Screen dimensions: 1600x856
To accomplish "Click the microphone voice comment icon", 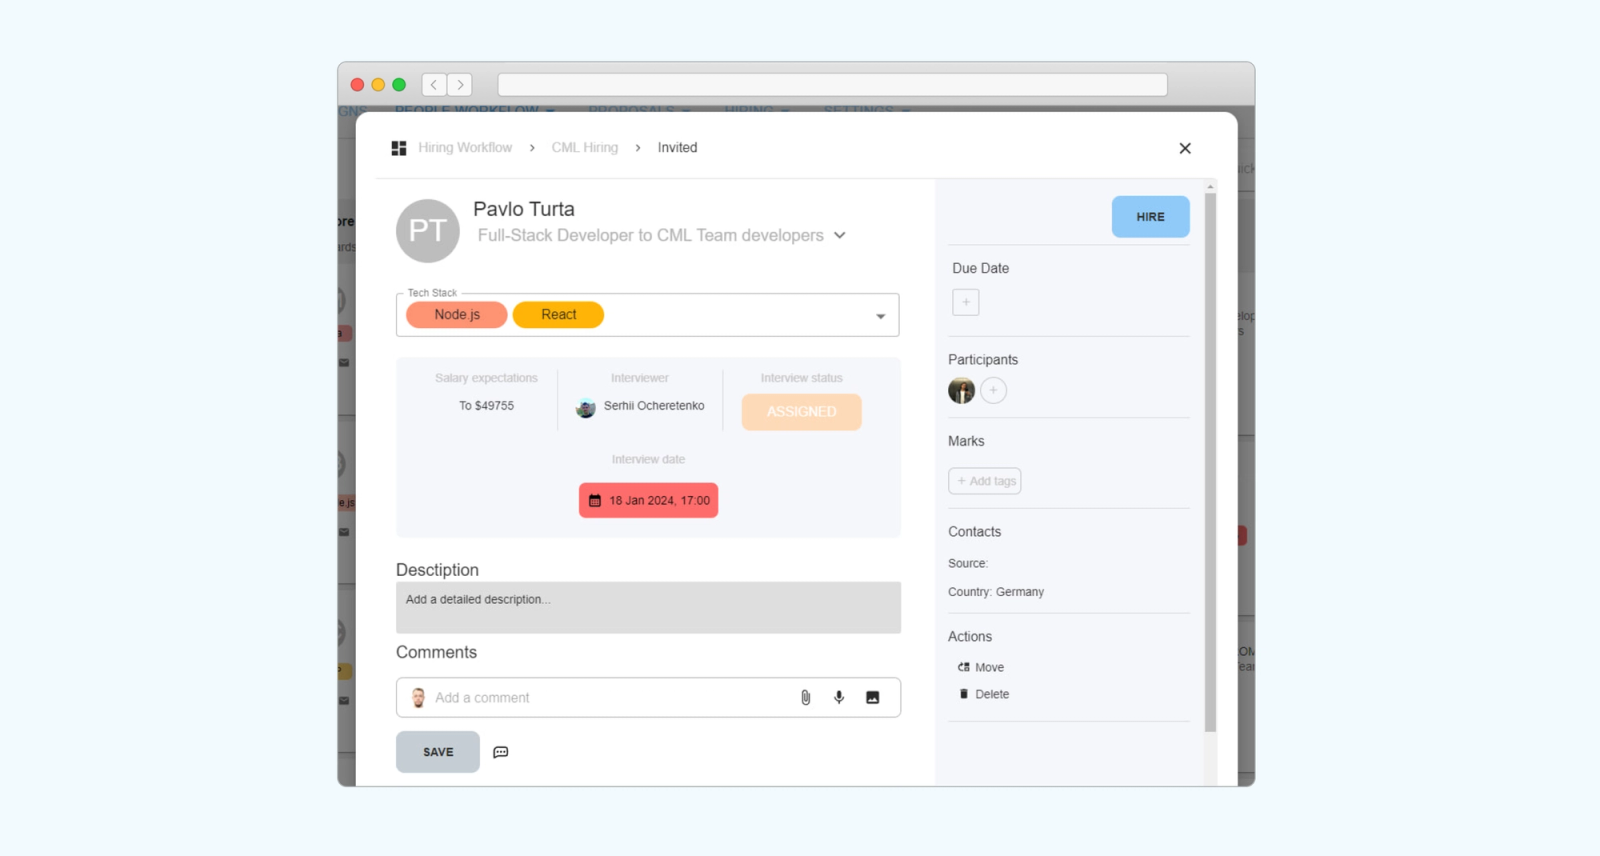I will [x=839, y=698].
